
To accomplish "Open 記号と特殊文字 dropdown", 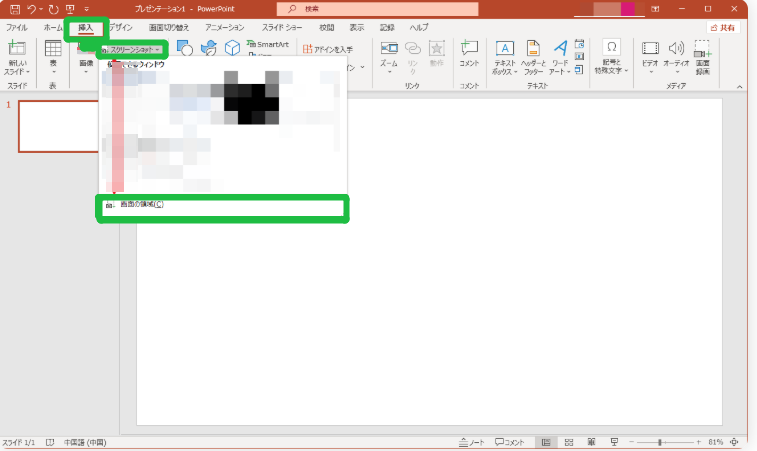I will [x=611, y=58].
